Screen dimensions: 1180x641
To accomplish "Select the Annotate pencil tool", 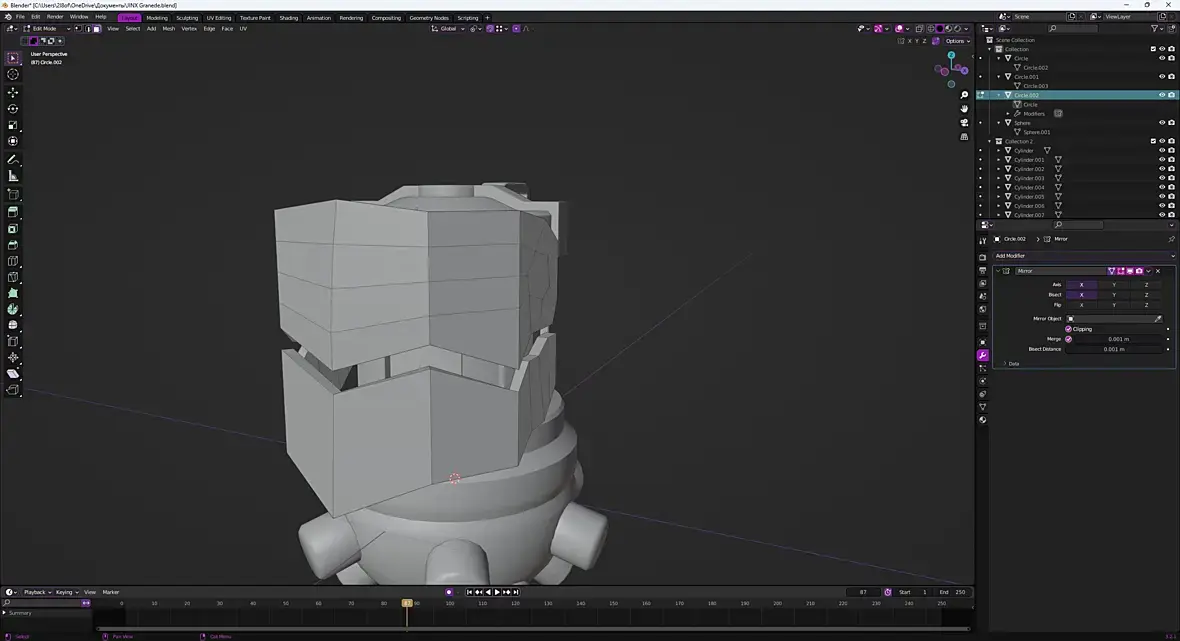I will [13, 159].
